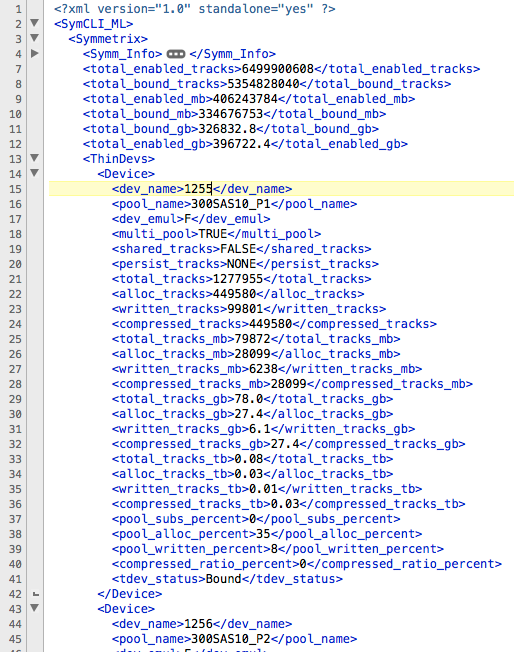Click dev_name value 1256 on line 44
This screenshot has height=652, width=514.
198,623
